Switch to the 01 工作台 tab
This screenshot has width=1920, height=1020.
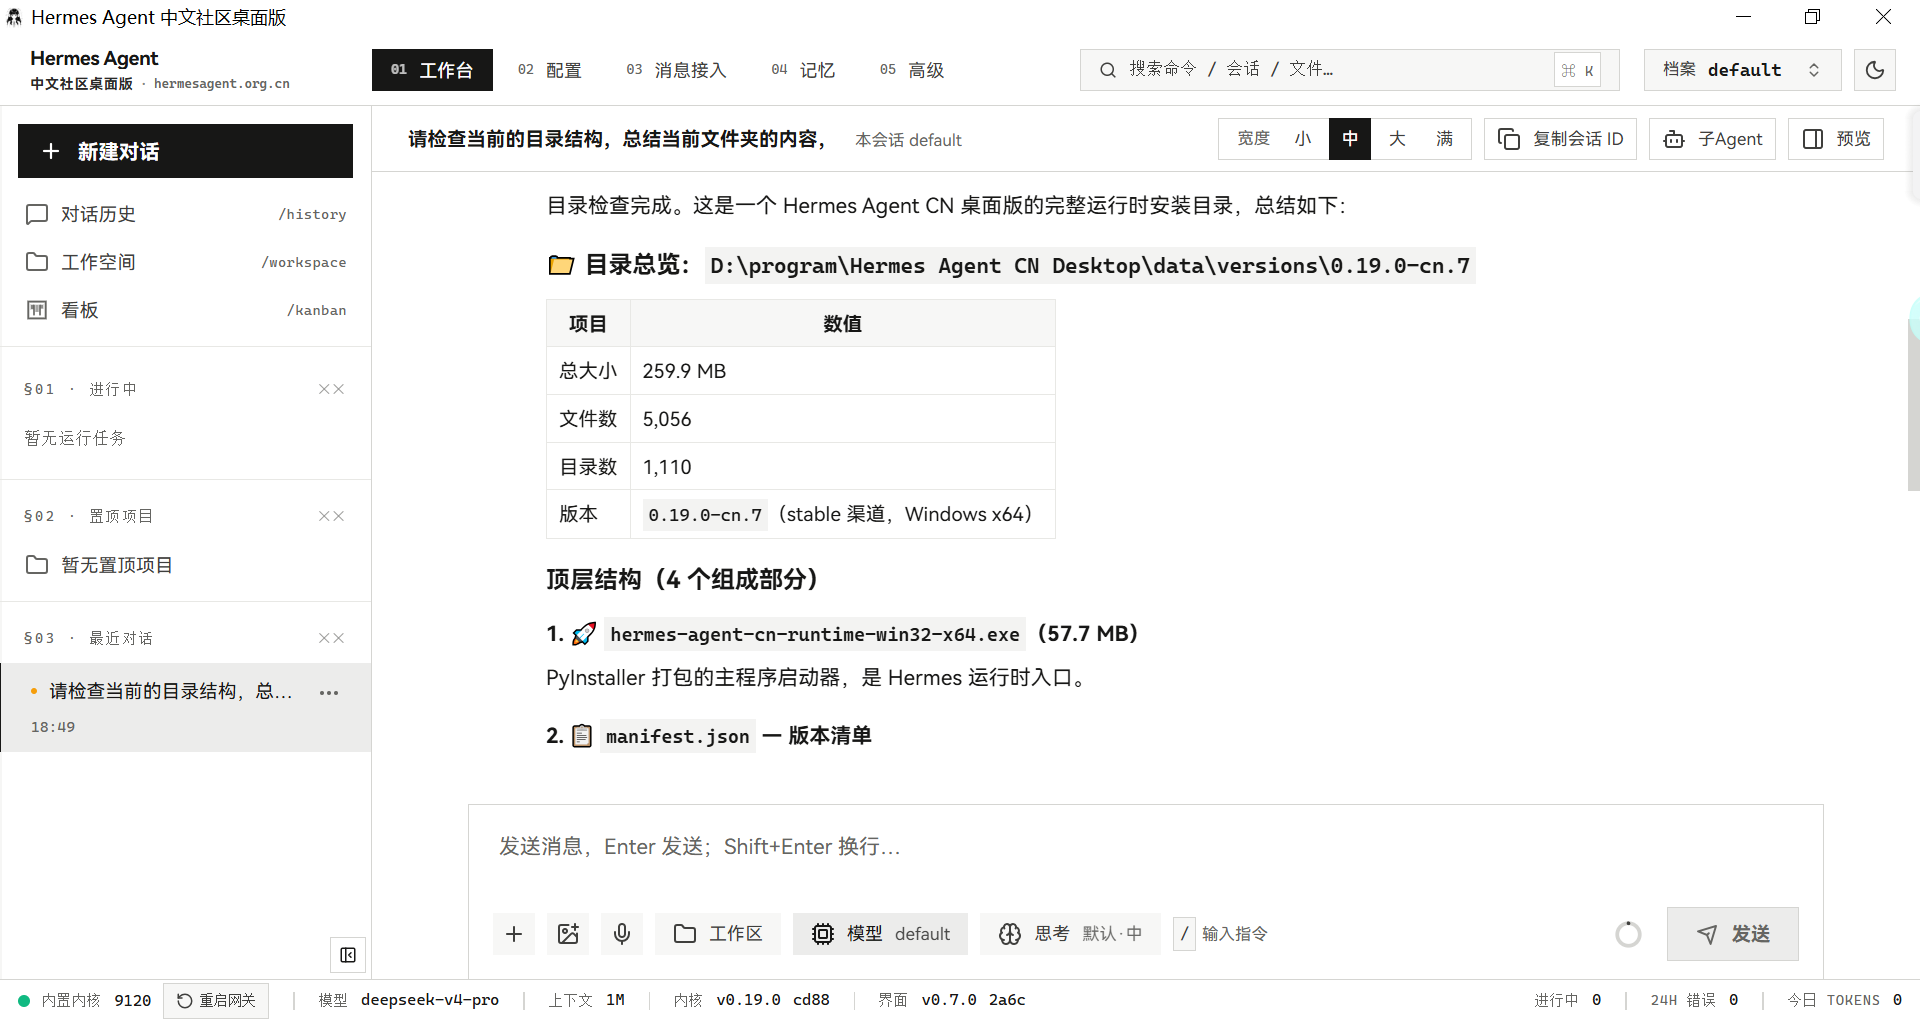[x=432, y=70]
